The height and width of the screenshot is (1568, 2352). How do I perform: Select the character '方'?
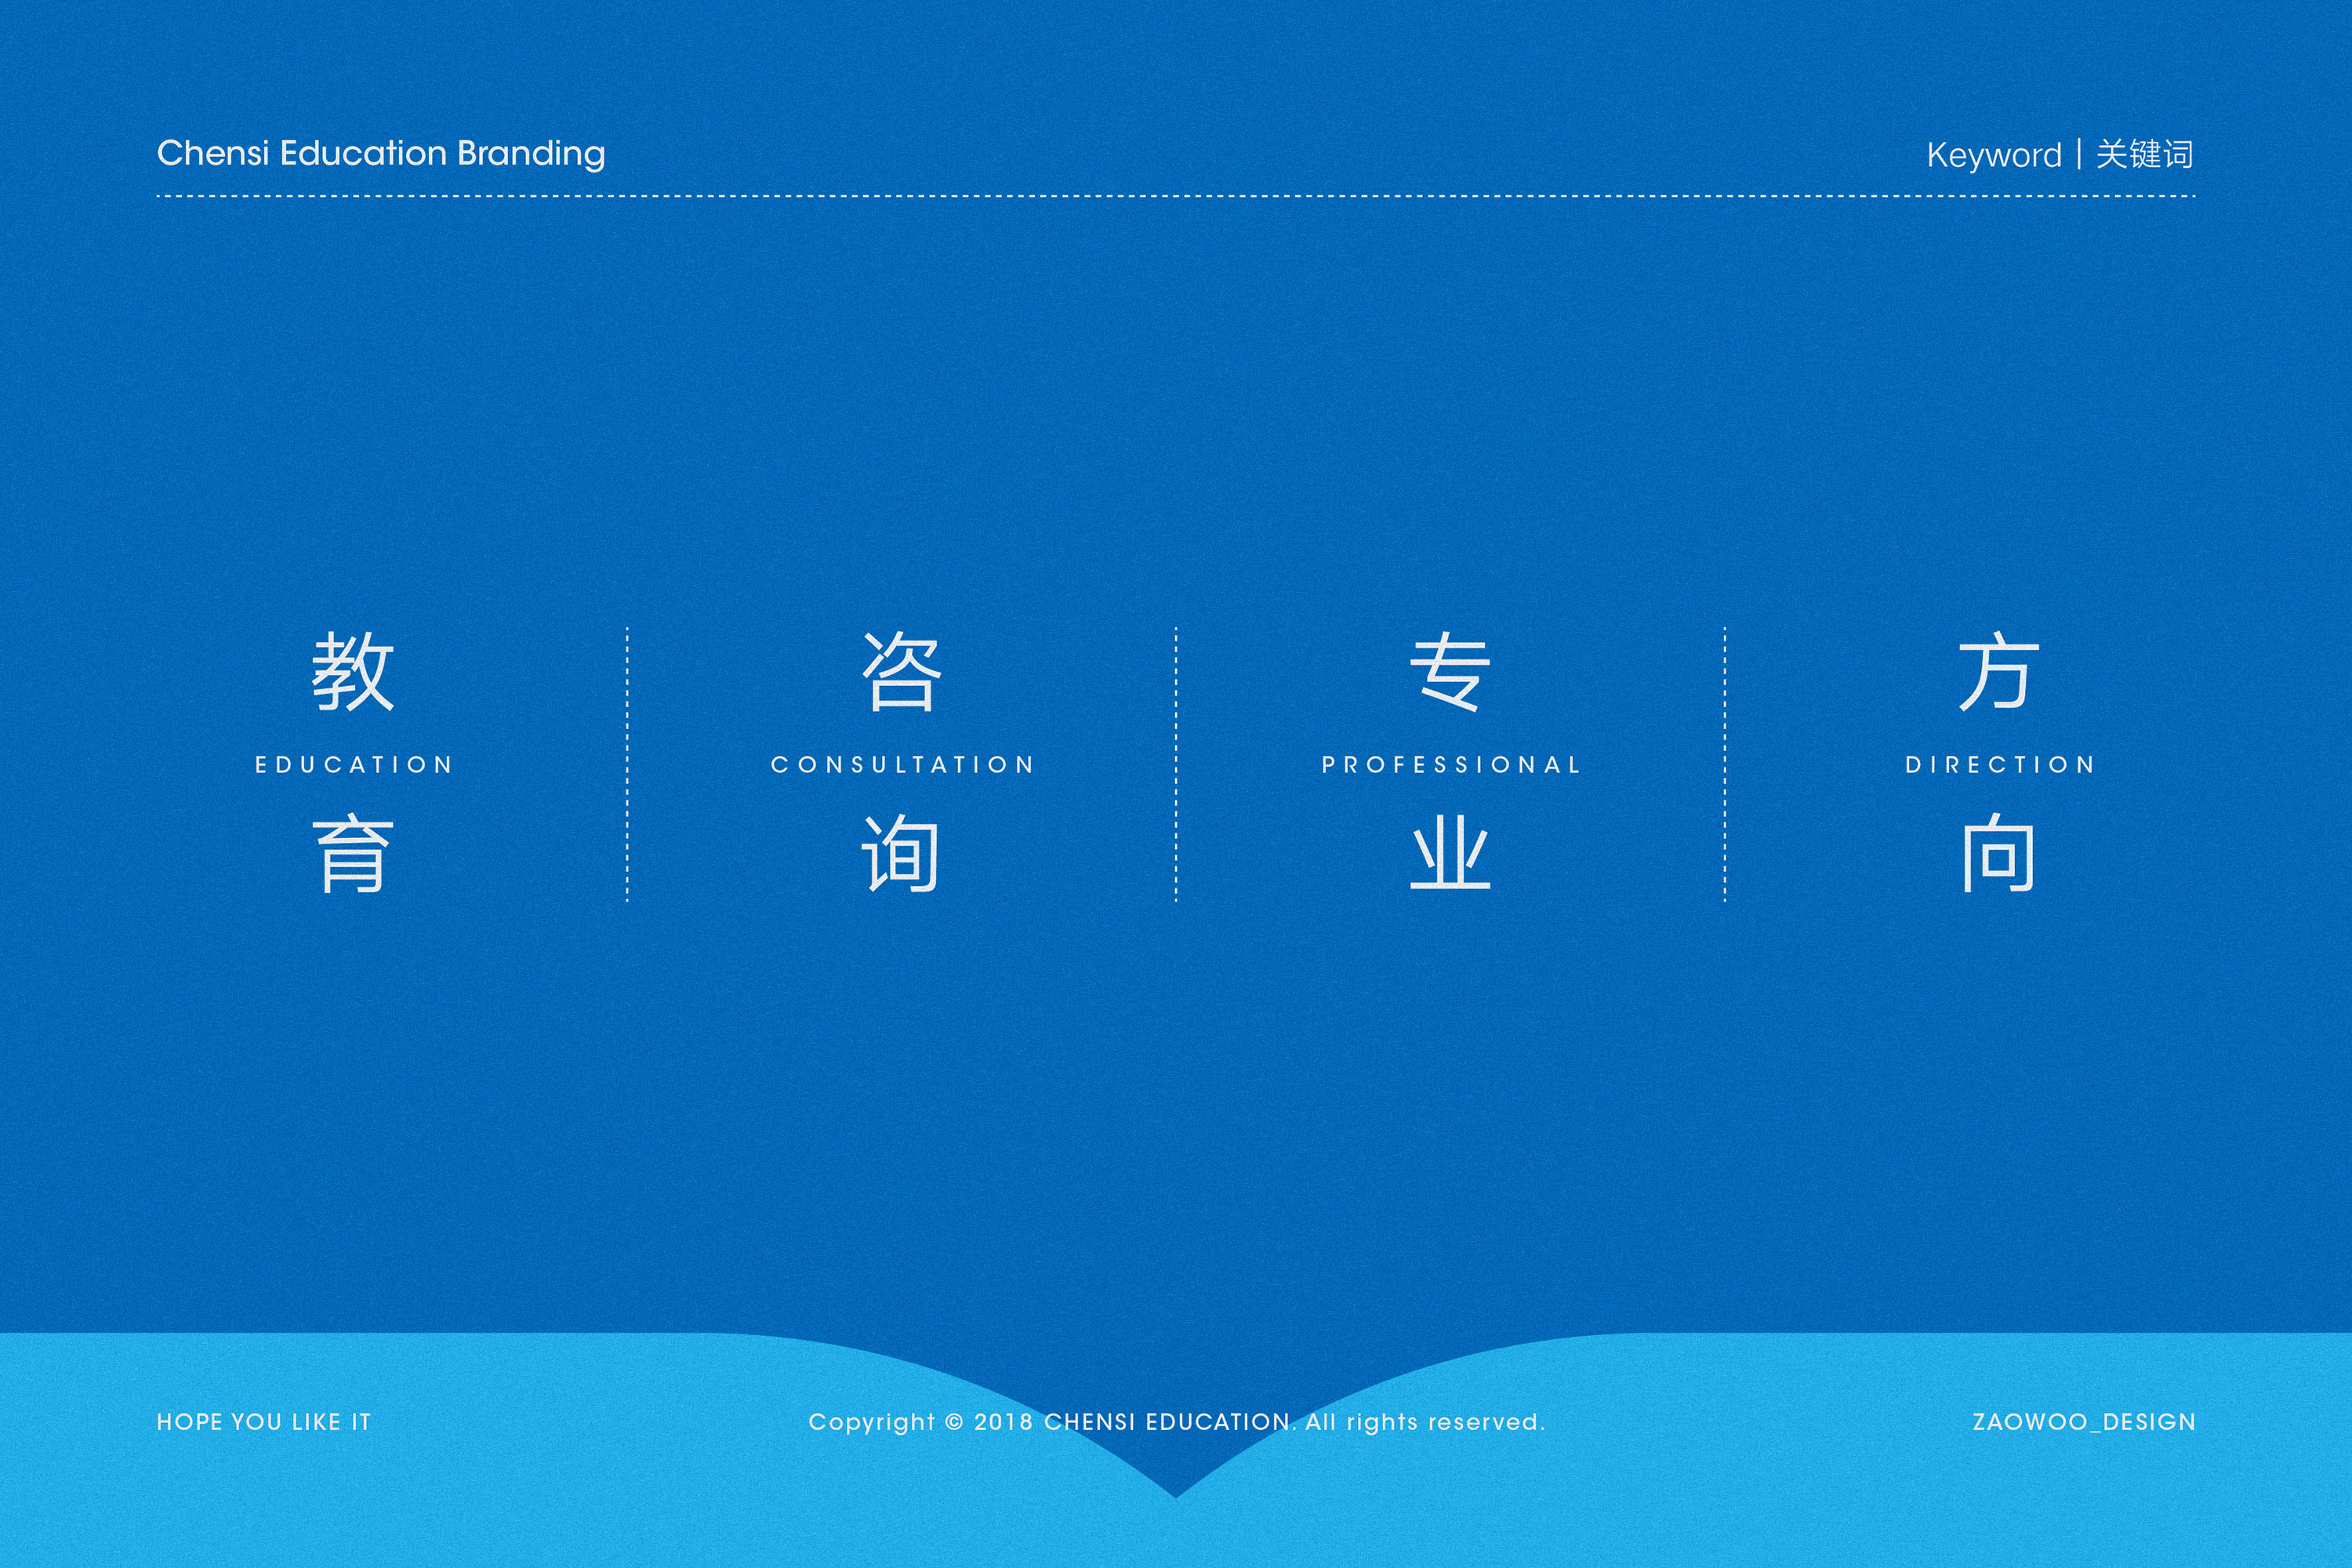point(1998,671)
